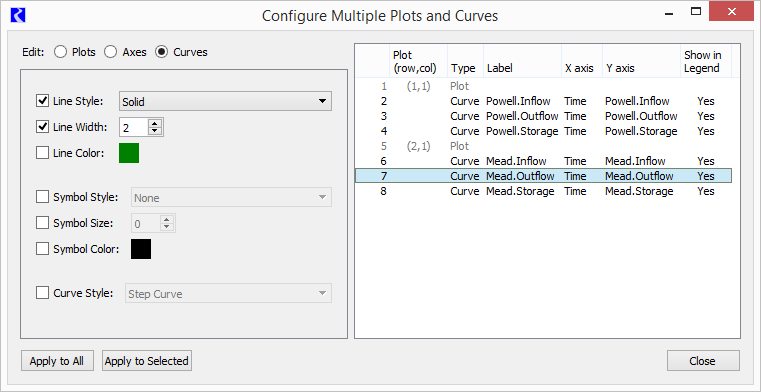Click the Time X axis cell for Mead.Inflow

point(575,161)
